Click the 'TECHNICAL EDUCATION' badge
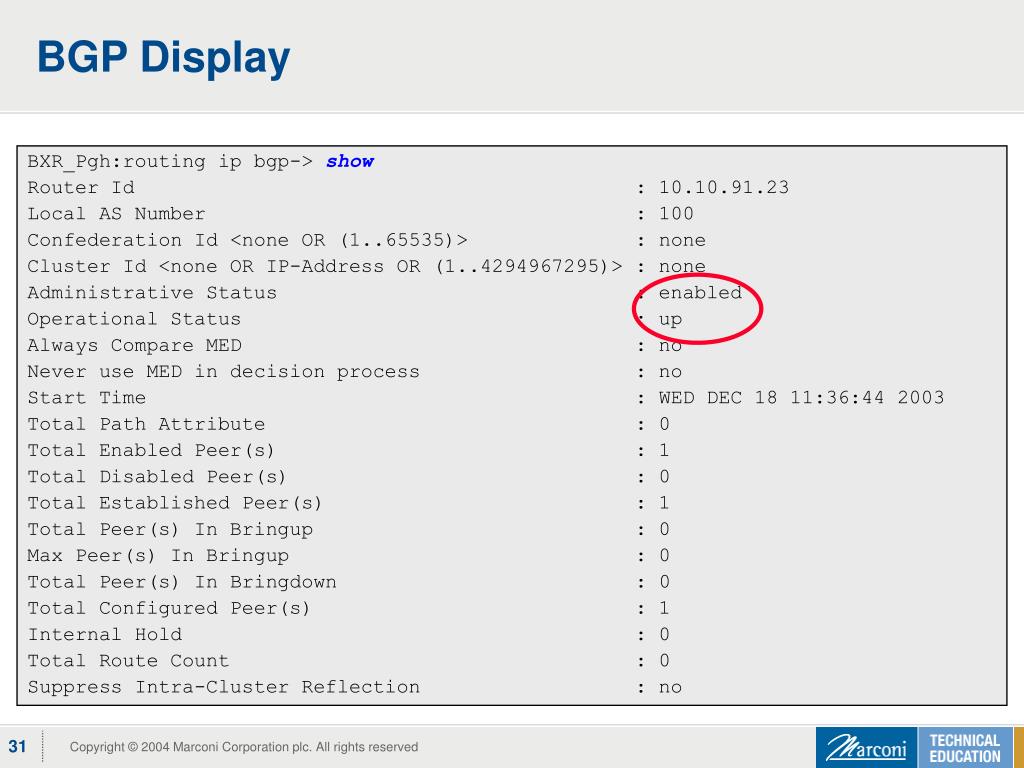The height and width of the screenshot is (768, 1024). [x=965, y=748]
